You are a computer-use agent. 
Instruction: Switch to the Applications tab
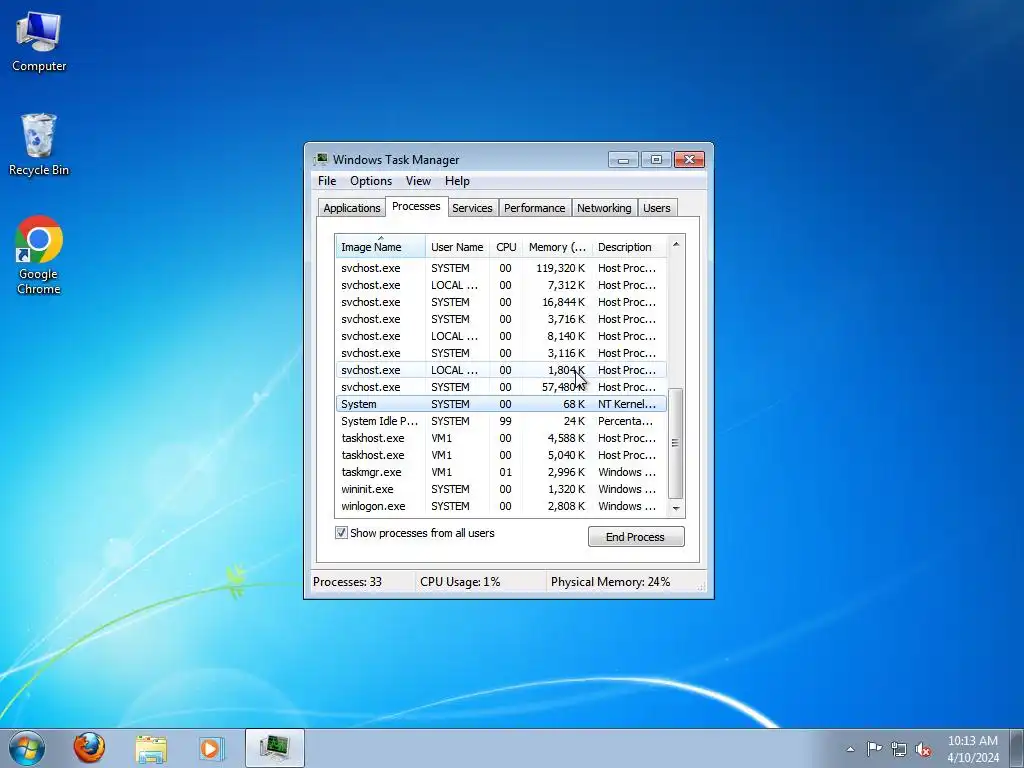(x=351, y=208)
